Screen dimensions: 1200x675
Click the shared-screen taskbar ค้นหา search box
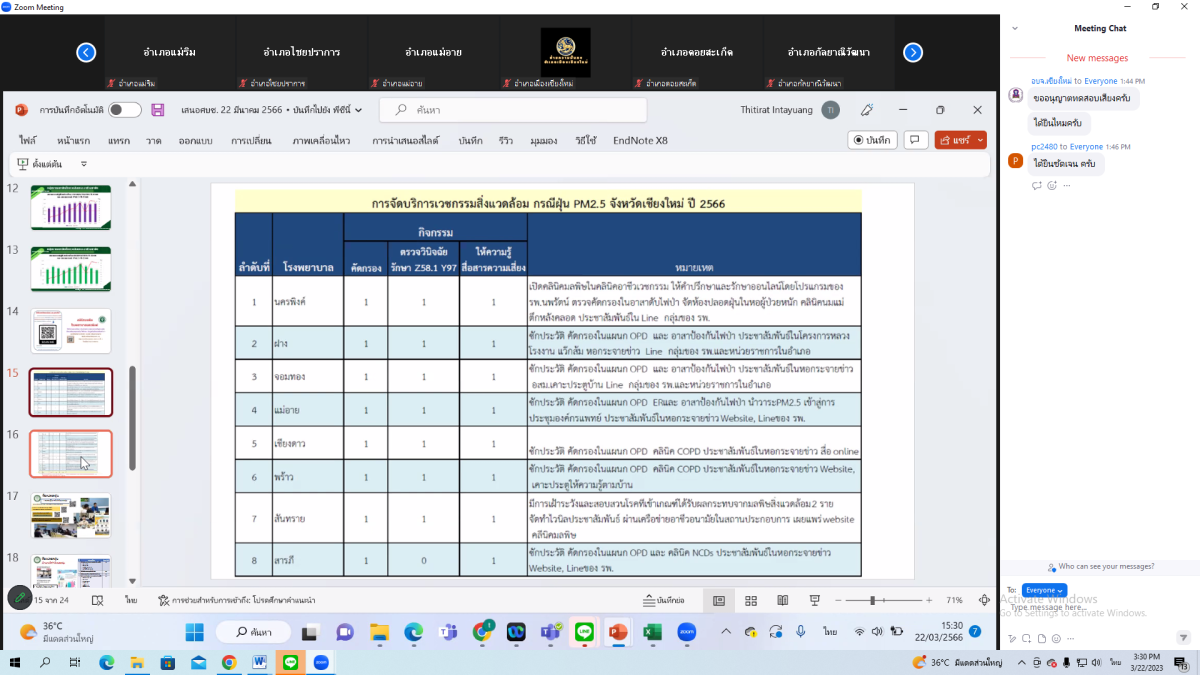[254, 632]
